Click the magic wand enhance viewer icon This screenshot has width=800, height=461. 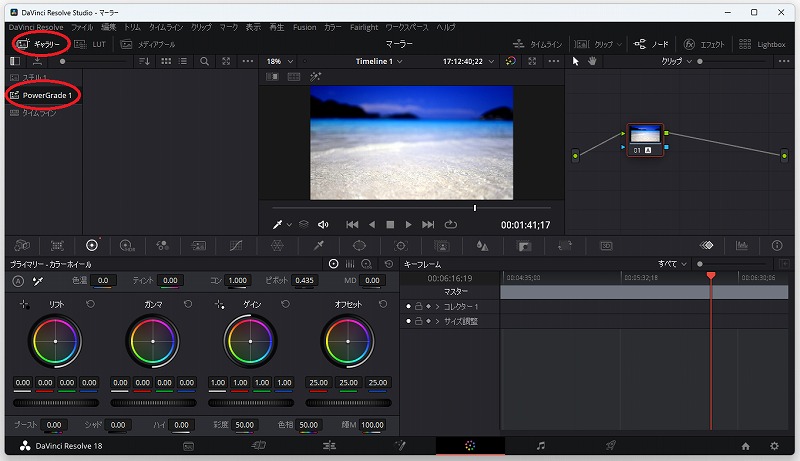tap(315, 76)
